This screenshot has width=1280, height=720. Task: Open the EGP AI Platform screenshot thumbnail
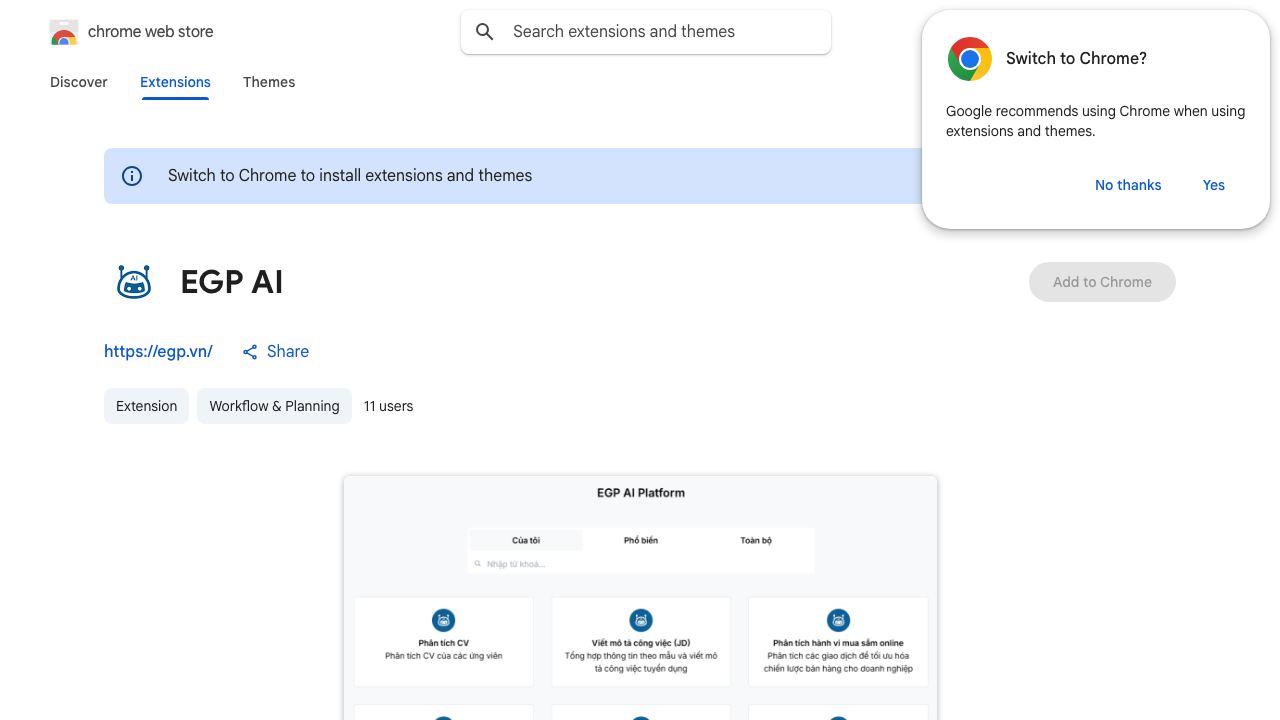click(x=640, y=598)
